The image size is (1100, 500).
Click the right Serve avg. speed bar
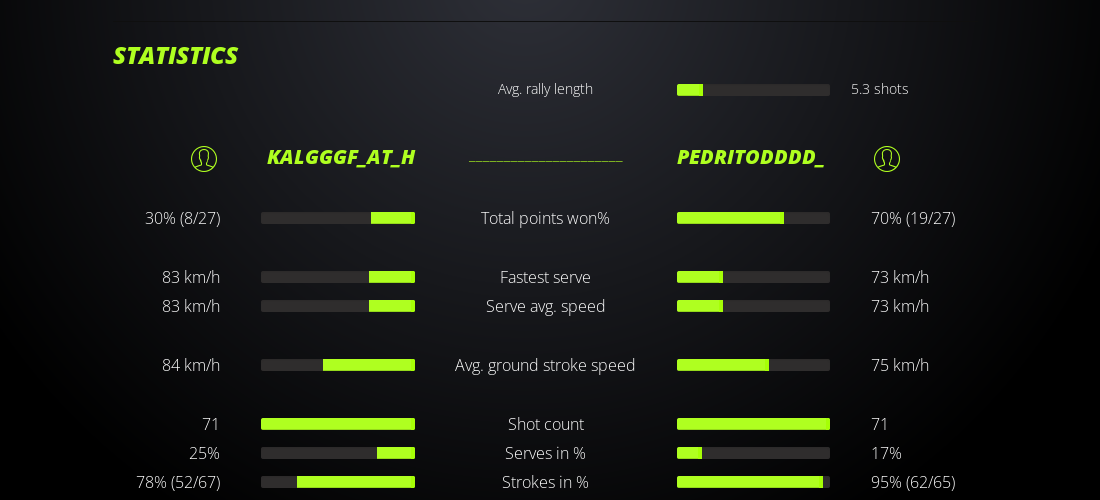(753, 306)
